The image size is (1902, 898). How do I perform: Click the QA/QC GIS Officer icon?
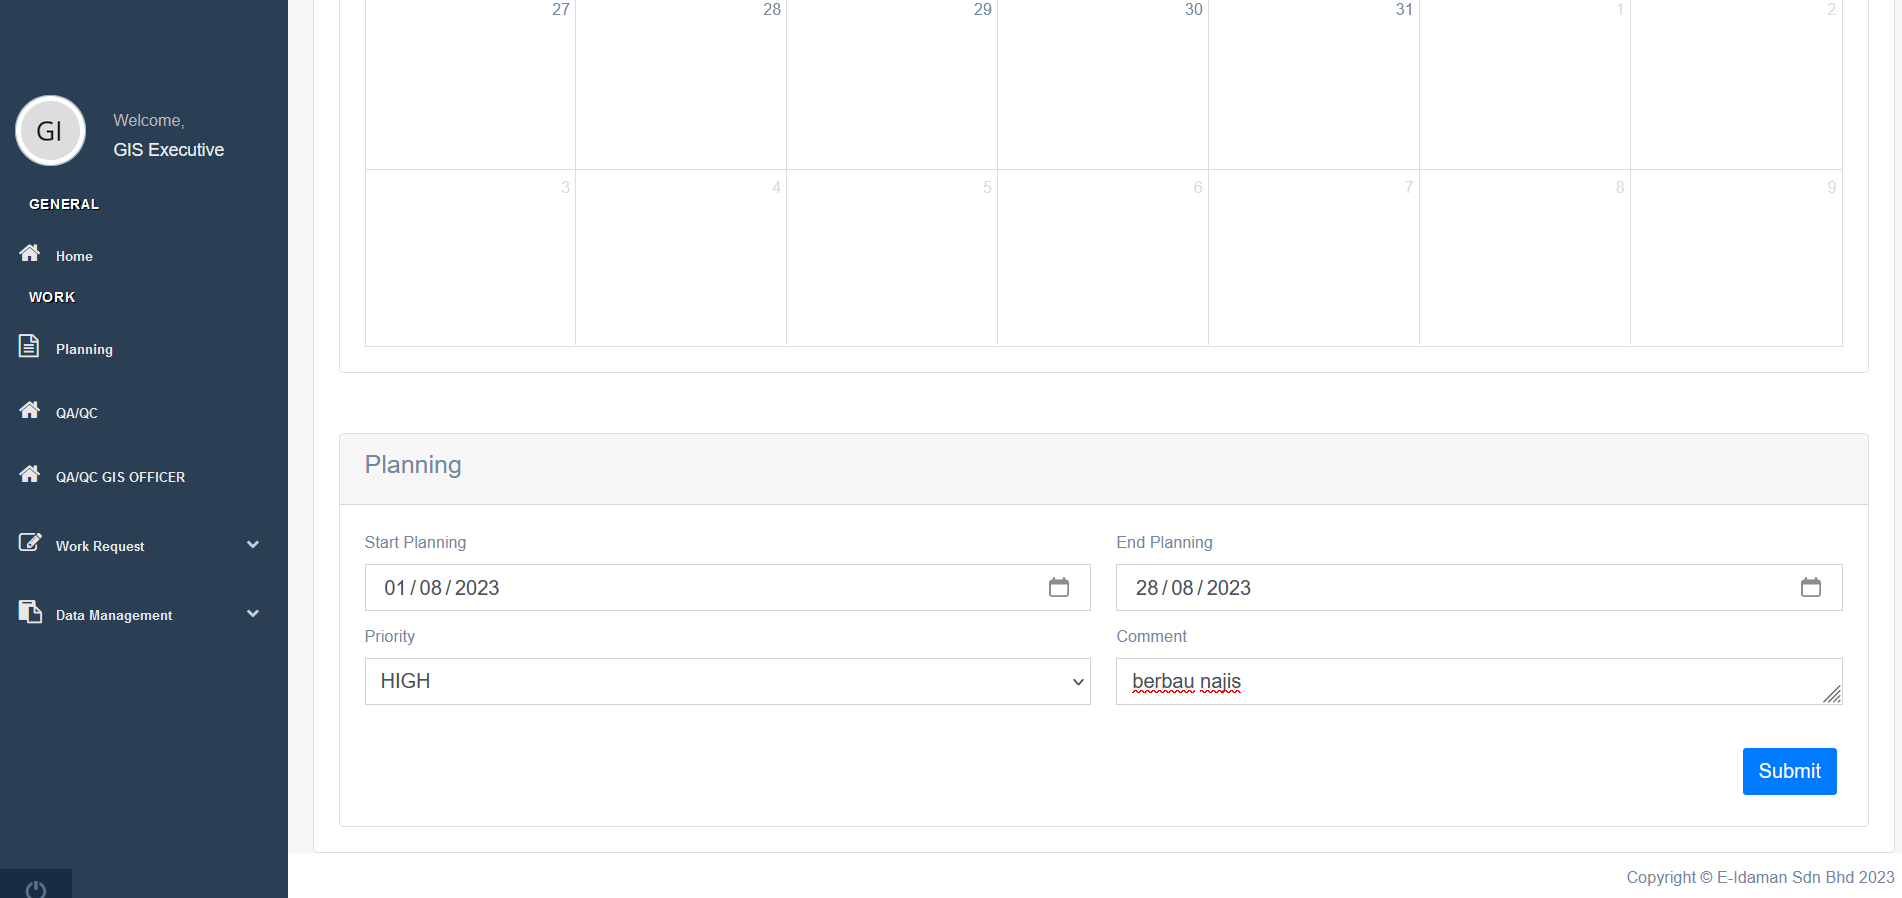pos(30,474)
